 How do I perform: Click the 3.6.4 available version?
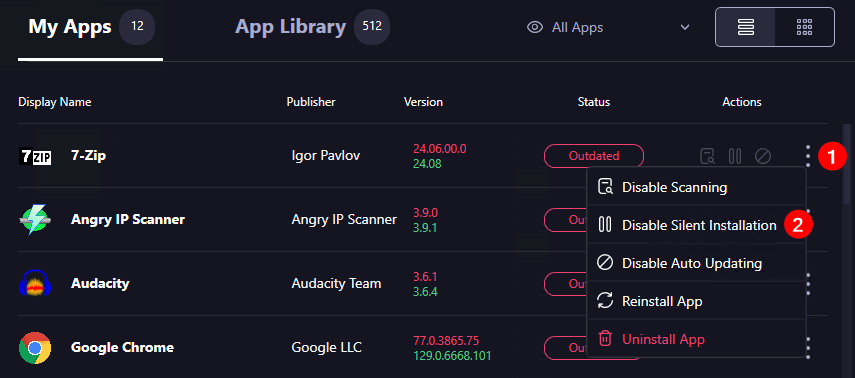tap(425, 291)
